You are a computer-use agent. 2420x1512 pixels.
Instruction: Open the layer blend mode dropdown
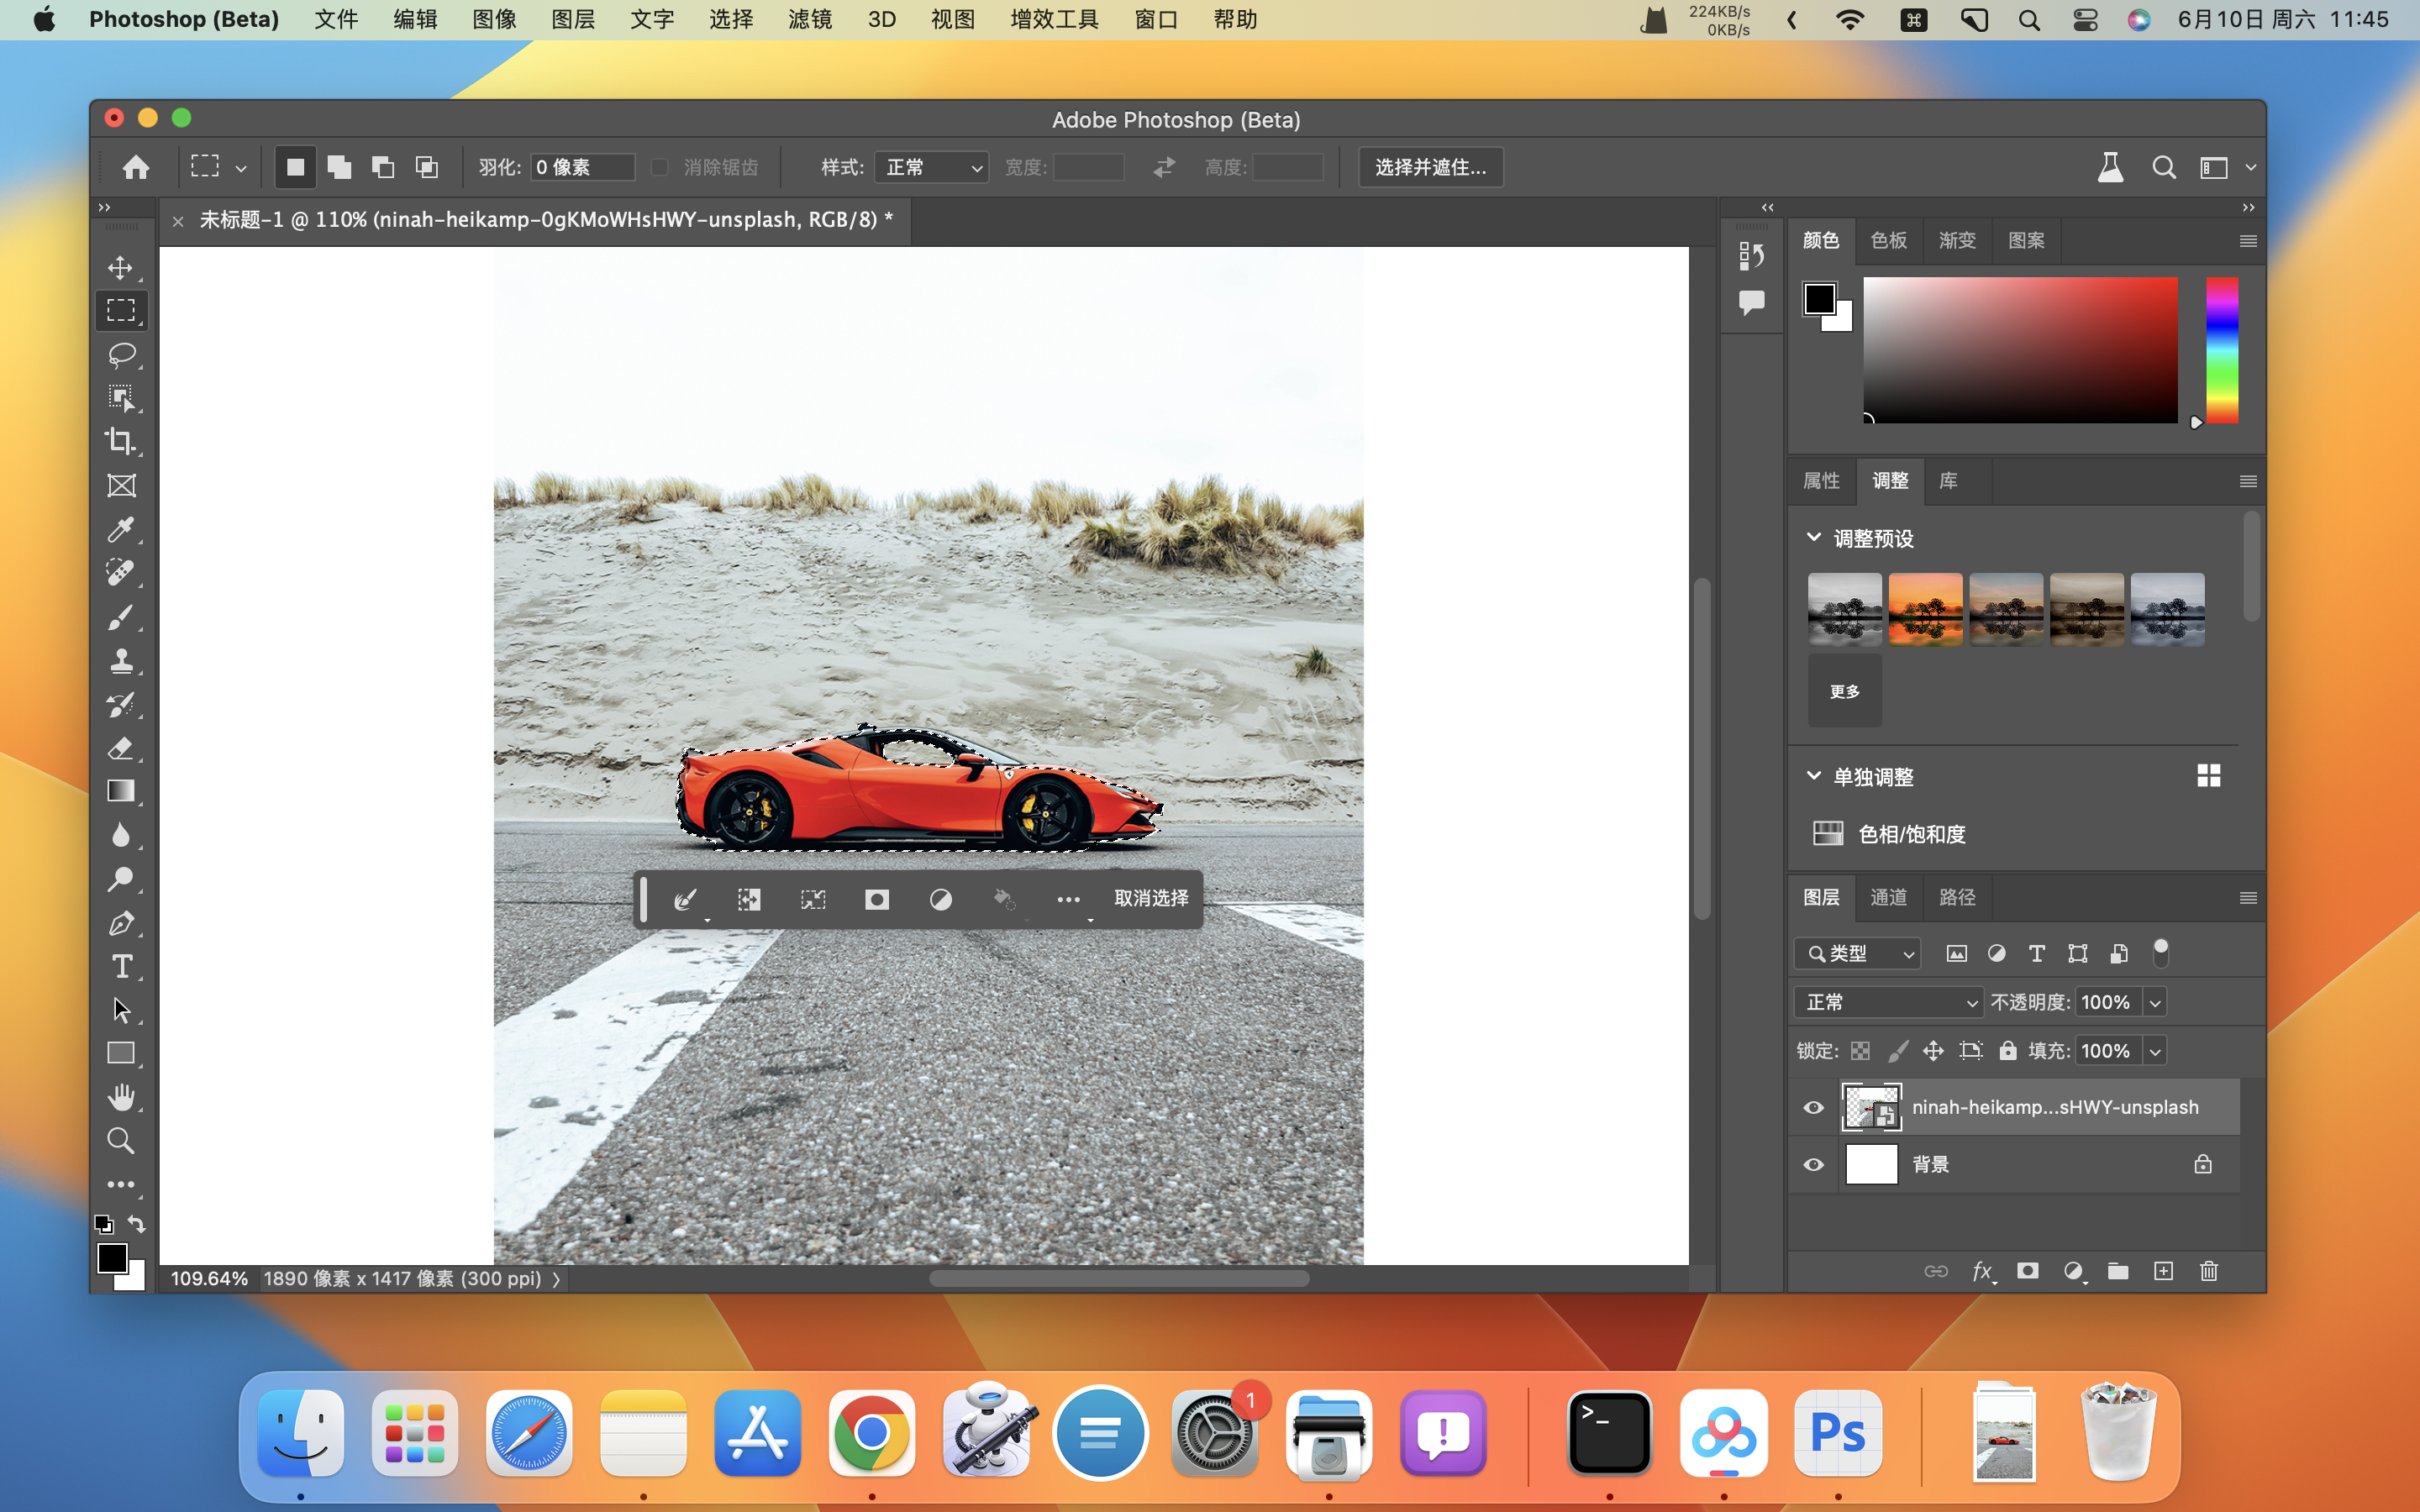pyautogui.click(x=1889, y=1002)
